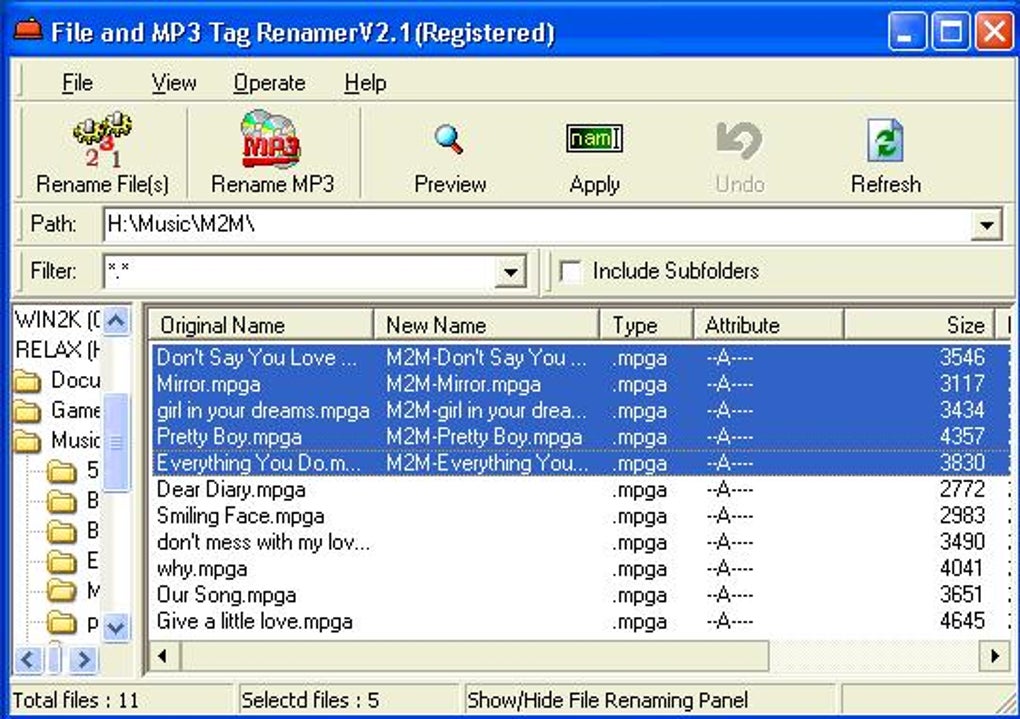Screen dimensions: 1020x719
Task: Open the Help menu
Action: tap(364, 83)
